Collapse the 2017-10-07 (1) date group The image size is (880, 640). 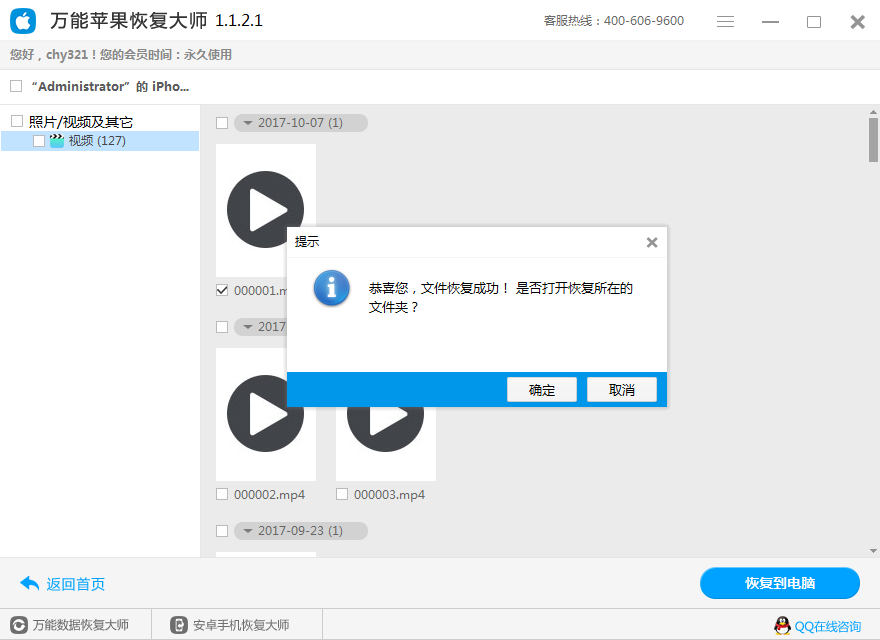(248, 123)
